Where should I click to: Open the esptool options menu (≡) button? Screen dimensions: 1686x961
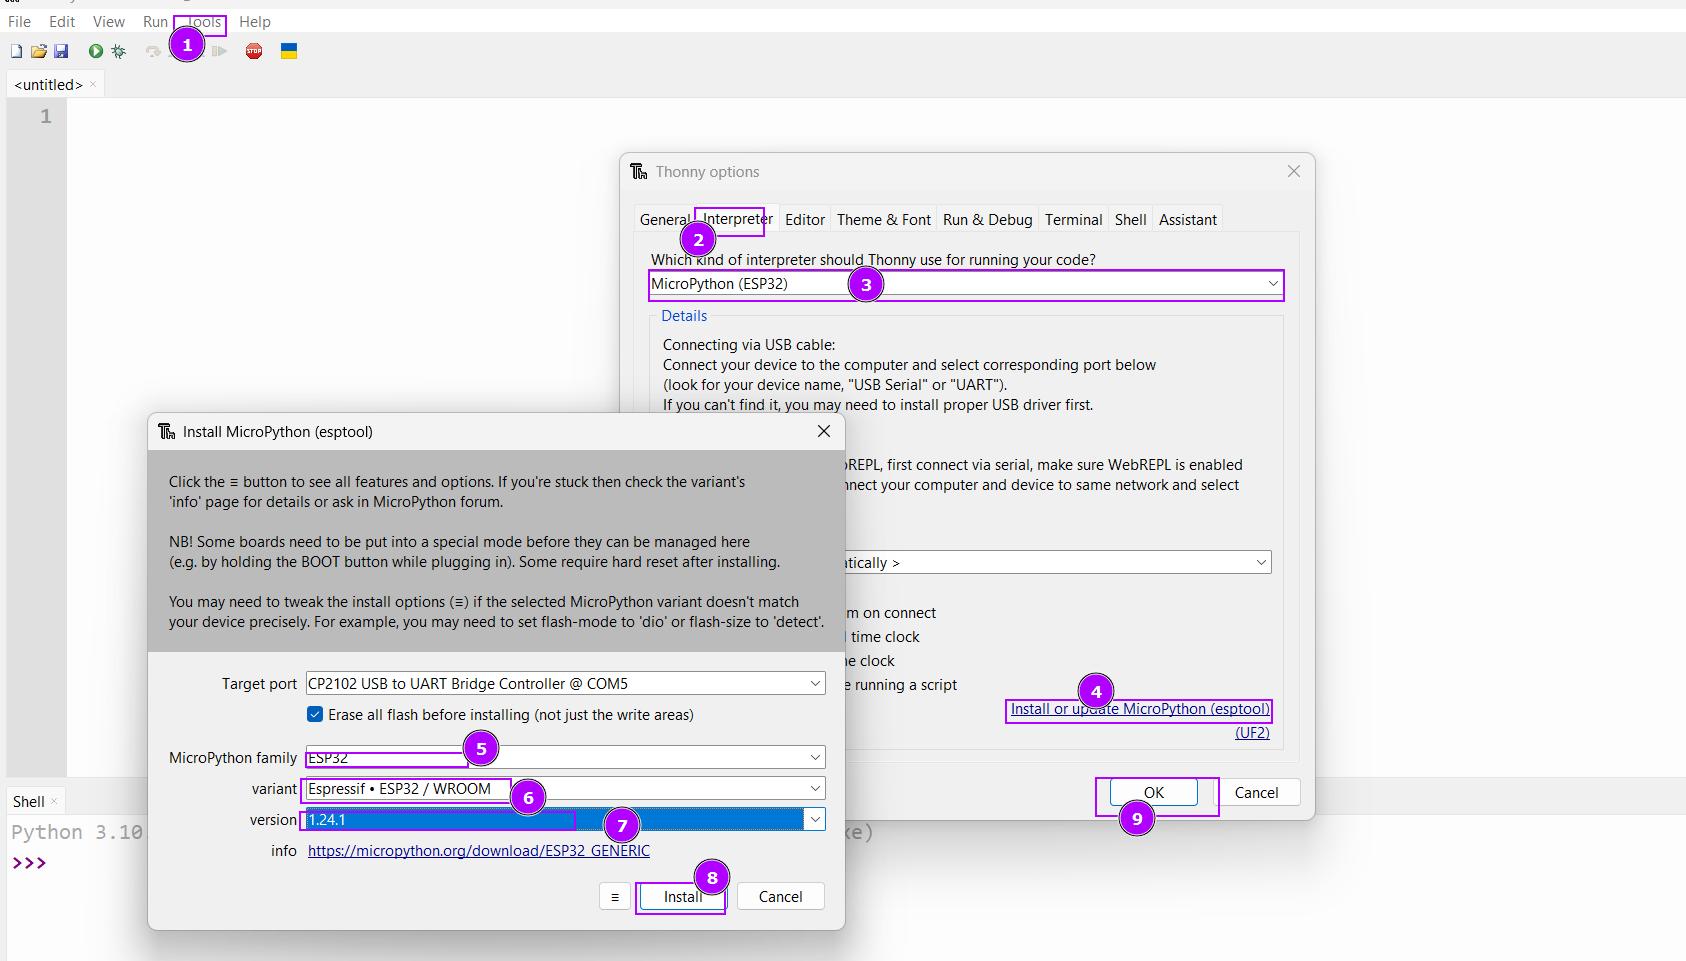615,896
